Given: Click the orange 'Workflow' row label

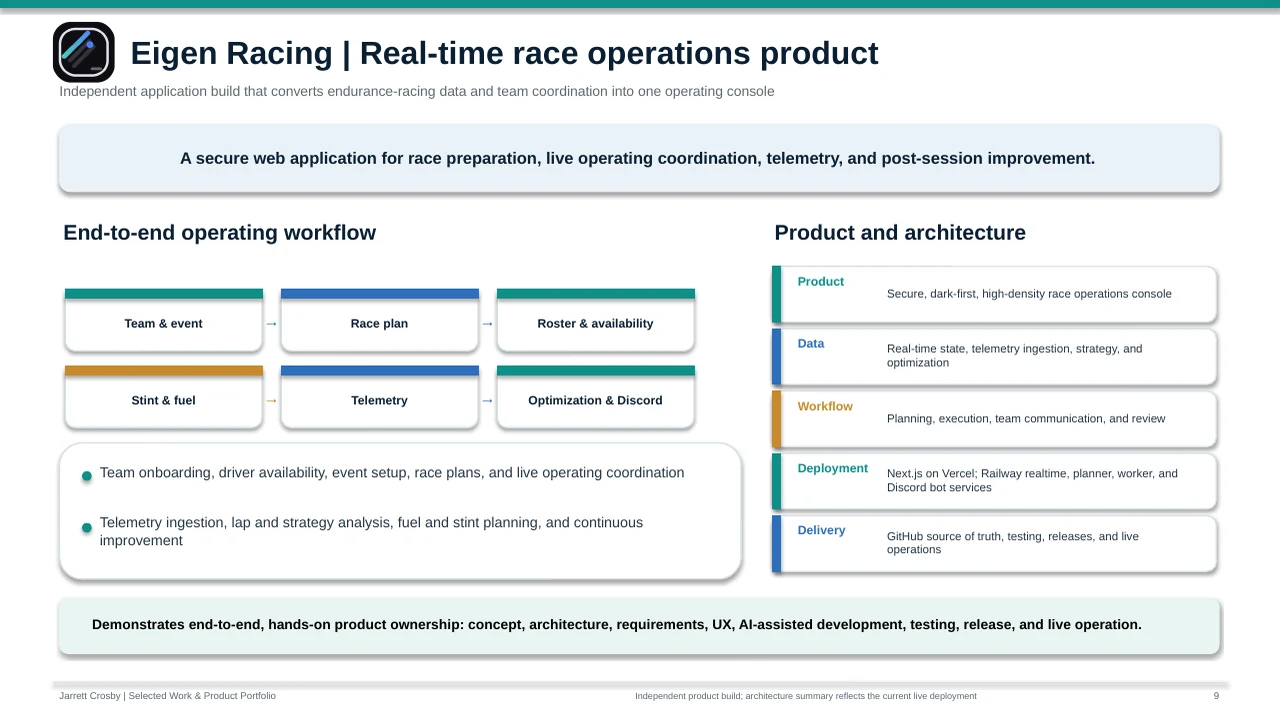Looking at the screenshot, I should tap(825, 407).
